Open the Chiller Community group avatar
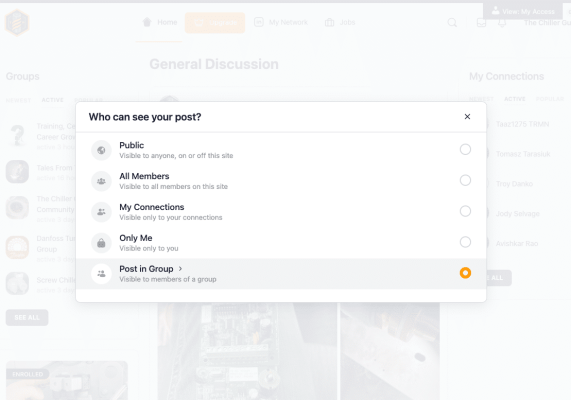 click(17, 208)
